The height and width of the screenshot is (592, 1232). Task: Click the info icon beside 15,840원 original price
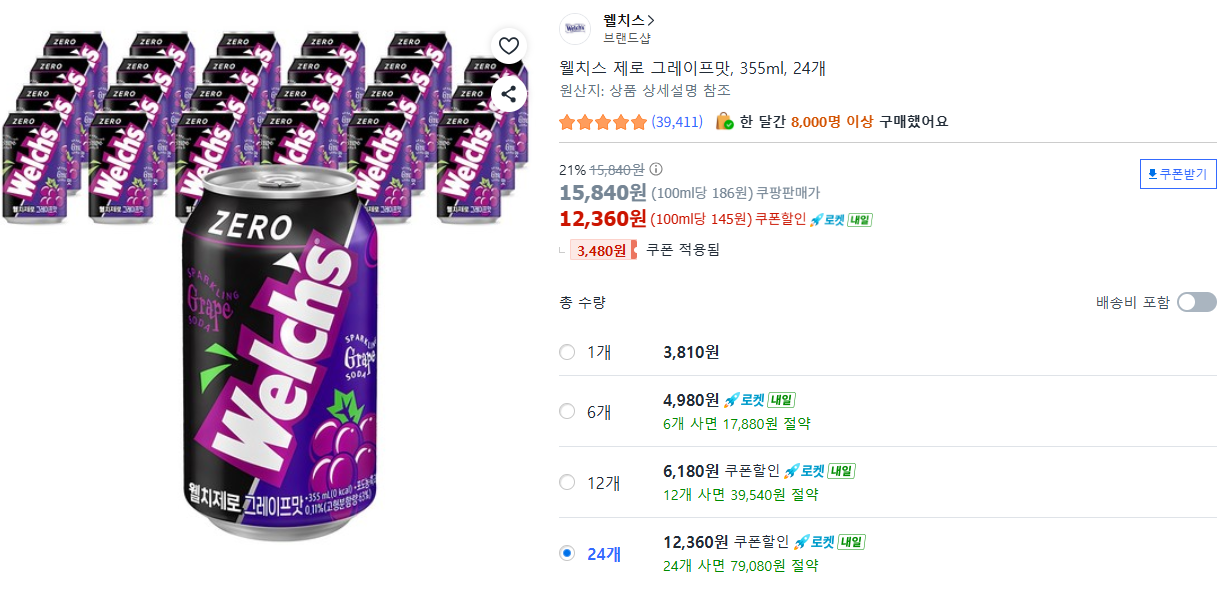[656, 169]
